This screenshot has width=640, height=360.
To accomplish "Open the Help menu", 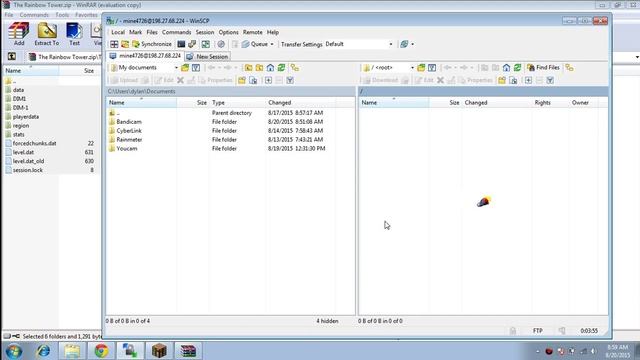I will point(273,32).
